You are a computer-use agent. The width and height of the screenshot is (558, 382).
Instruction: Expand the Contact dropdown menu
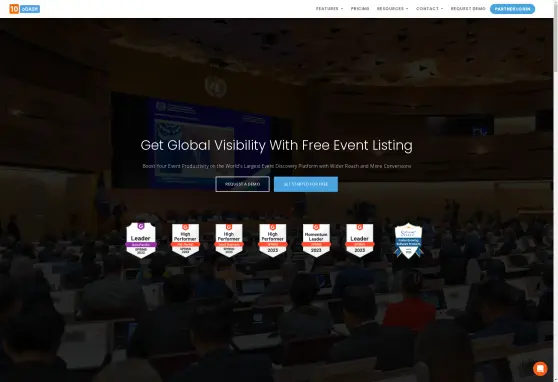430,9
